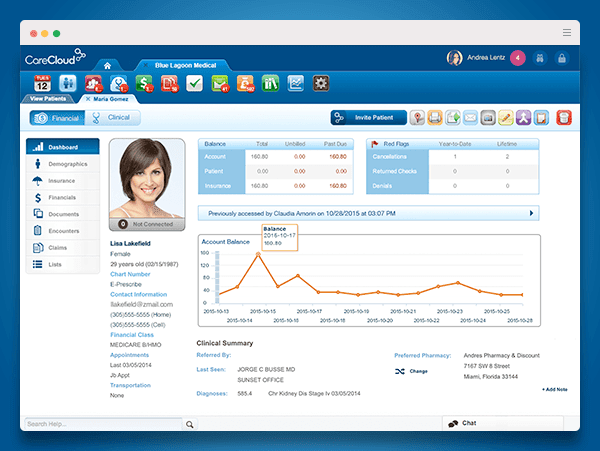Open Documents in sidebar
Viewport: 600px width, 451px height.
click(63, 214)
